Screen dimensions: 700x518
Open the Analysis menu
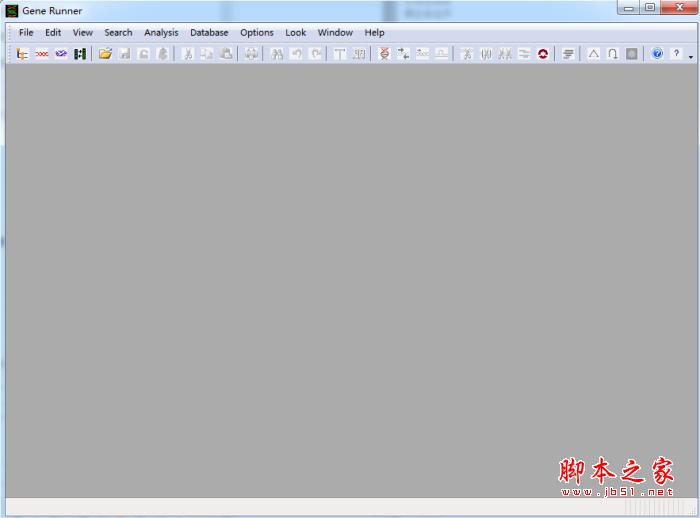click(161, 33)
